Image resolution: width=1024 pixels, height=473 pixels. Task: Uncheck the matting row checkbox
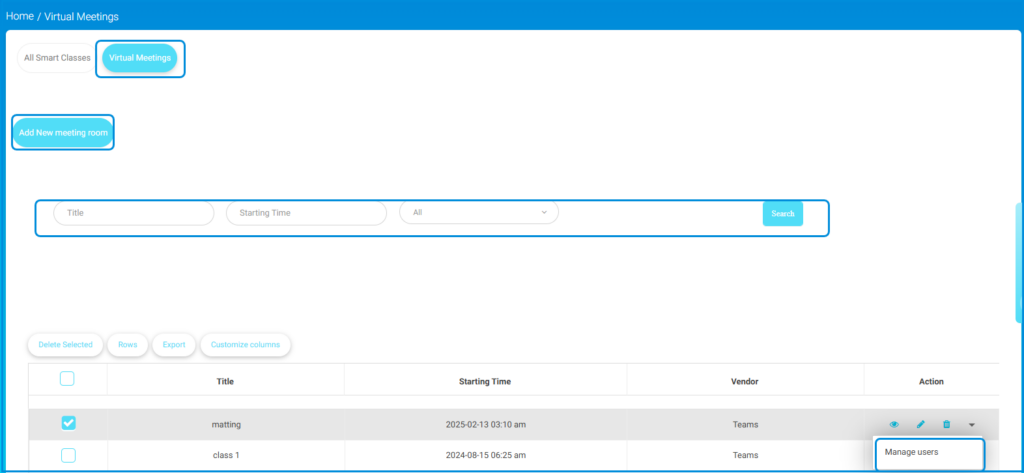click(x=68, y=423)
